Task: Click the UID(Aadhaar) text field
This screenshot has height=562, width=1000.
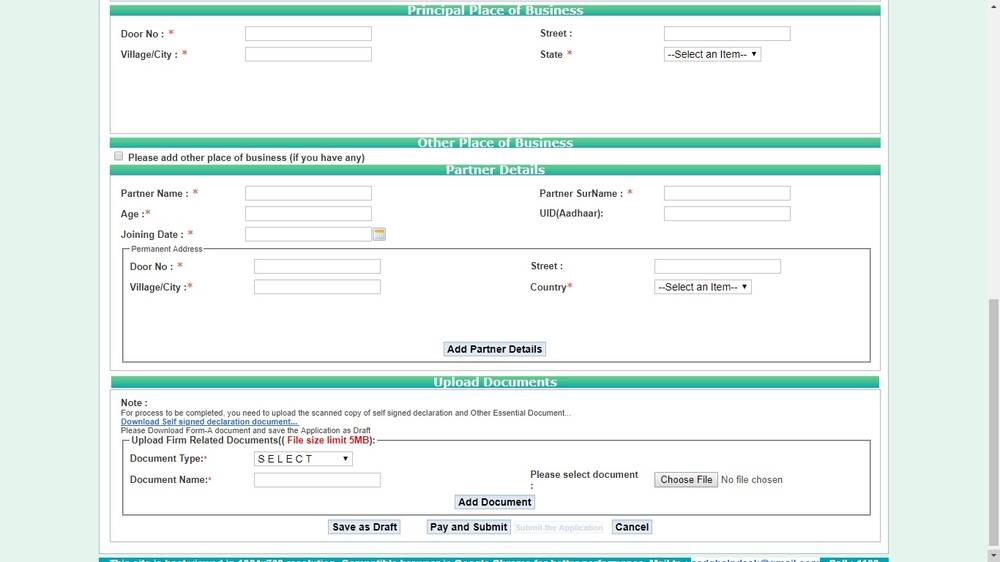Action: (x=727, y=214)
